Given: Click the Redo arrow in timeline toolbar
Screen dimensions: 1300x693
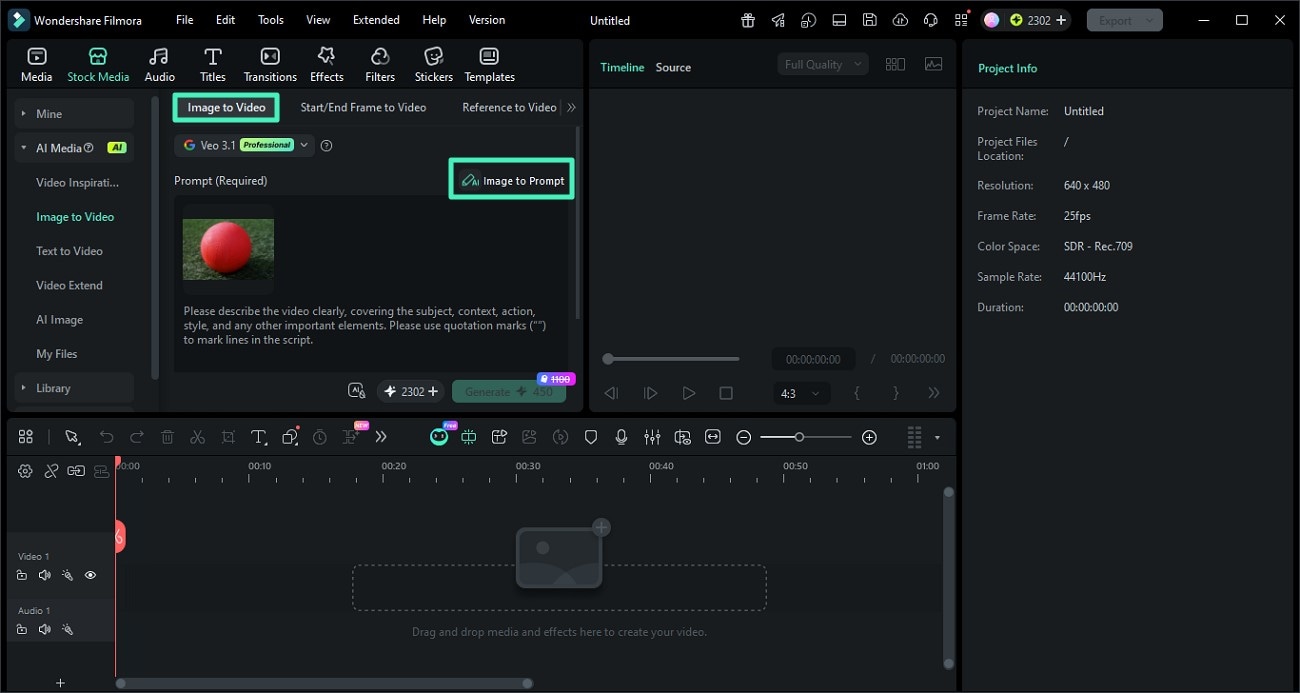Looking at the screenshot, I should pos(137,437).
